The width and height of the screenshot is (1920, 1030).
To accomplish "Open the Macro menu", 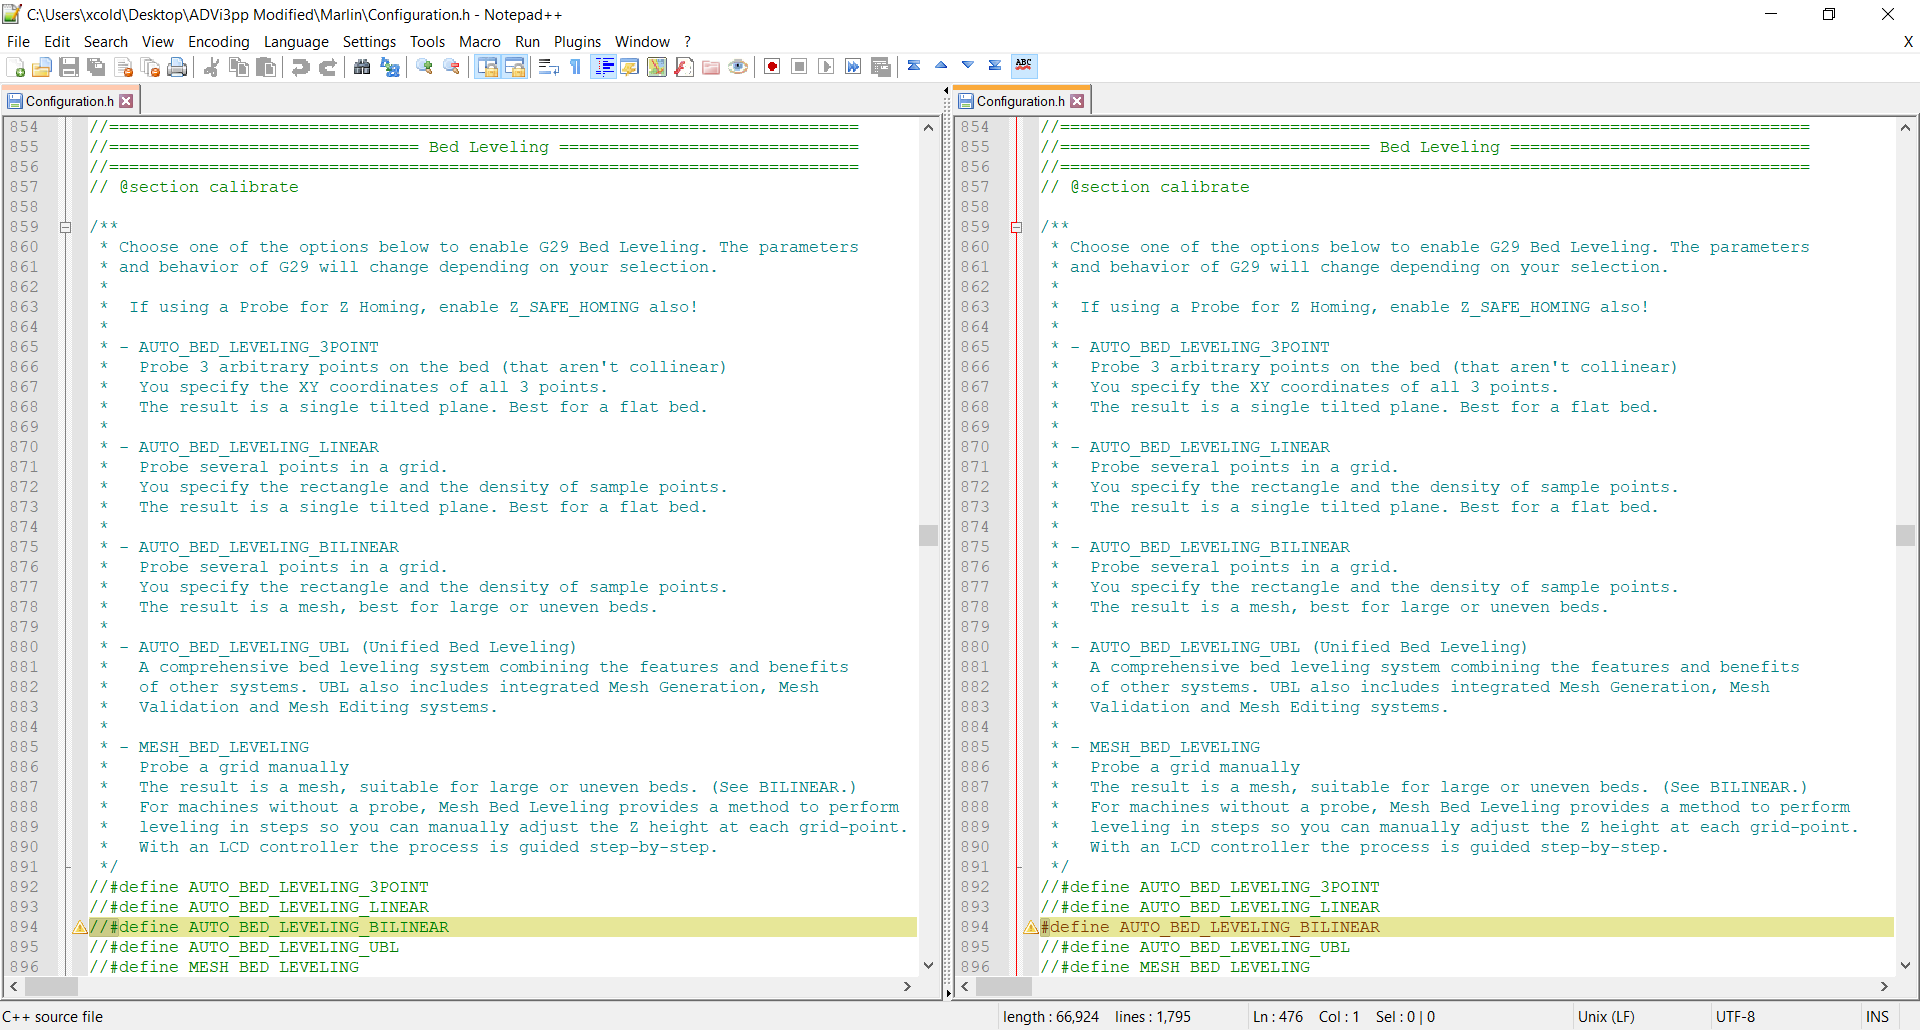I will (480, 42).
